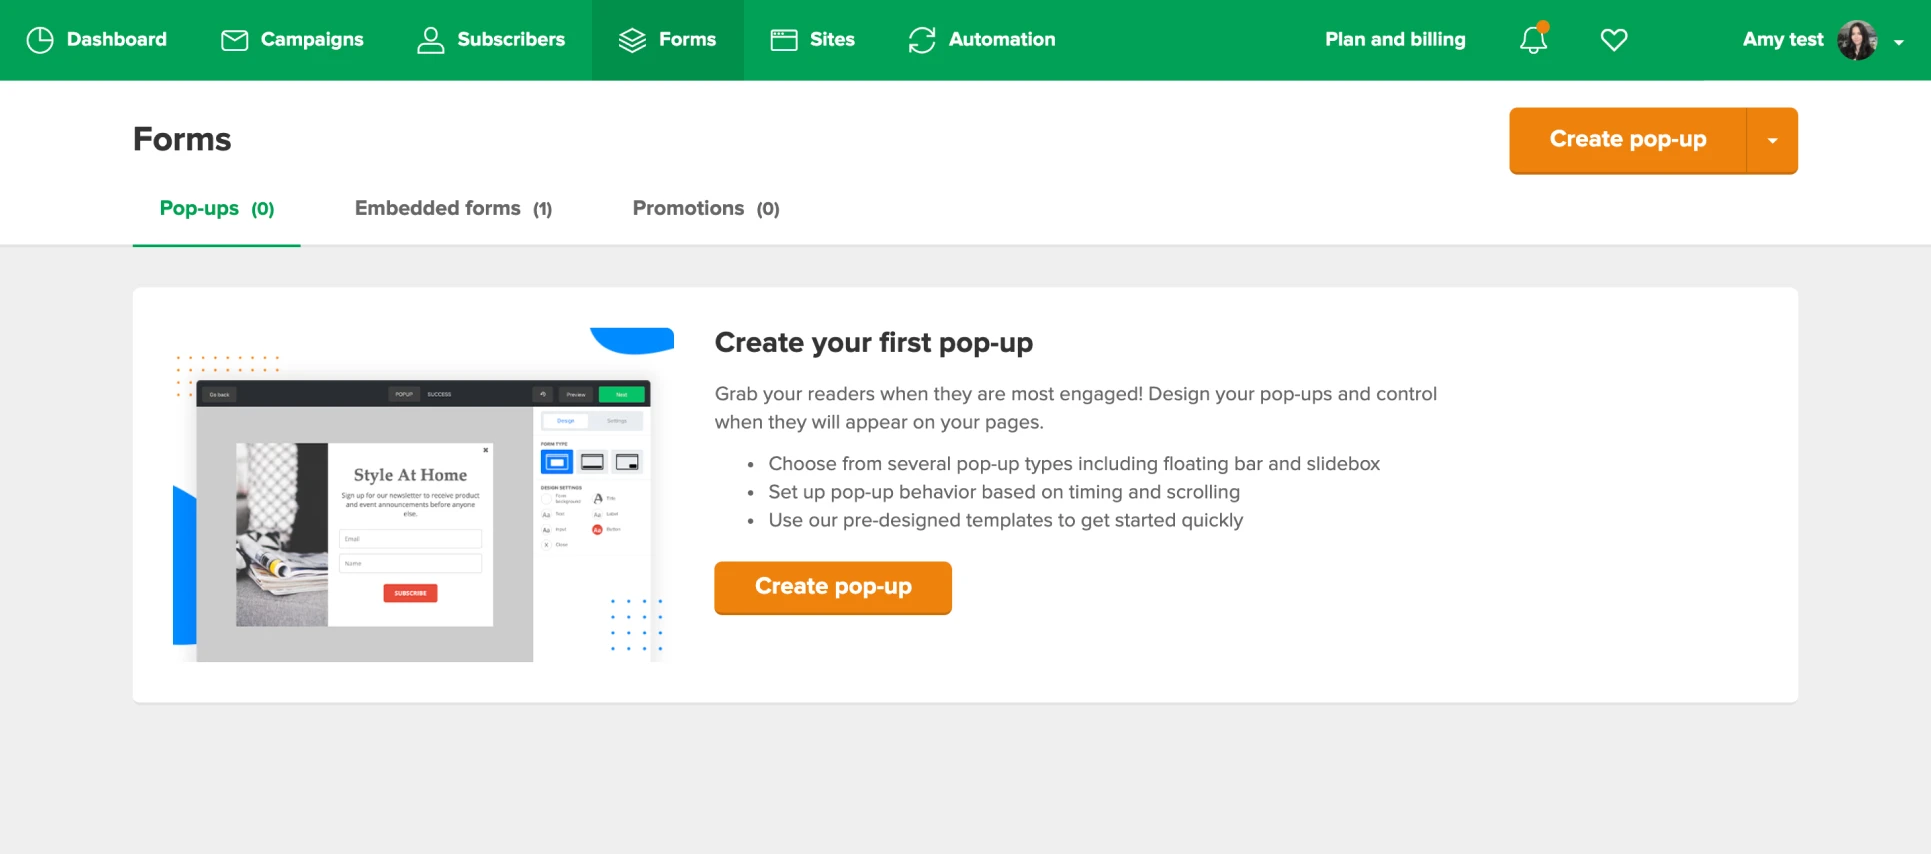This screenshot has width=1931, height=854.
Task: Click the Subscribers person icon
Action: [430, 40]
